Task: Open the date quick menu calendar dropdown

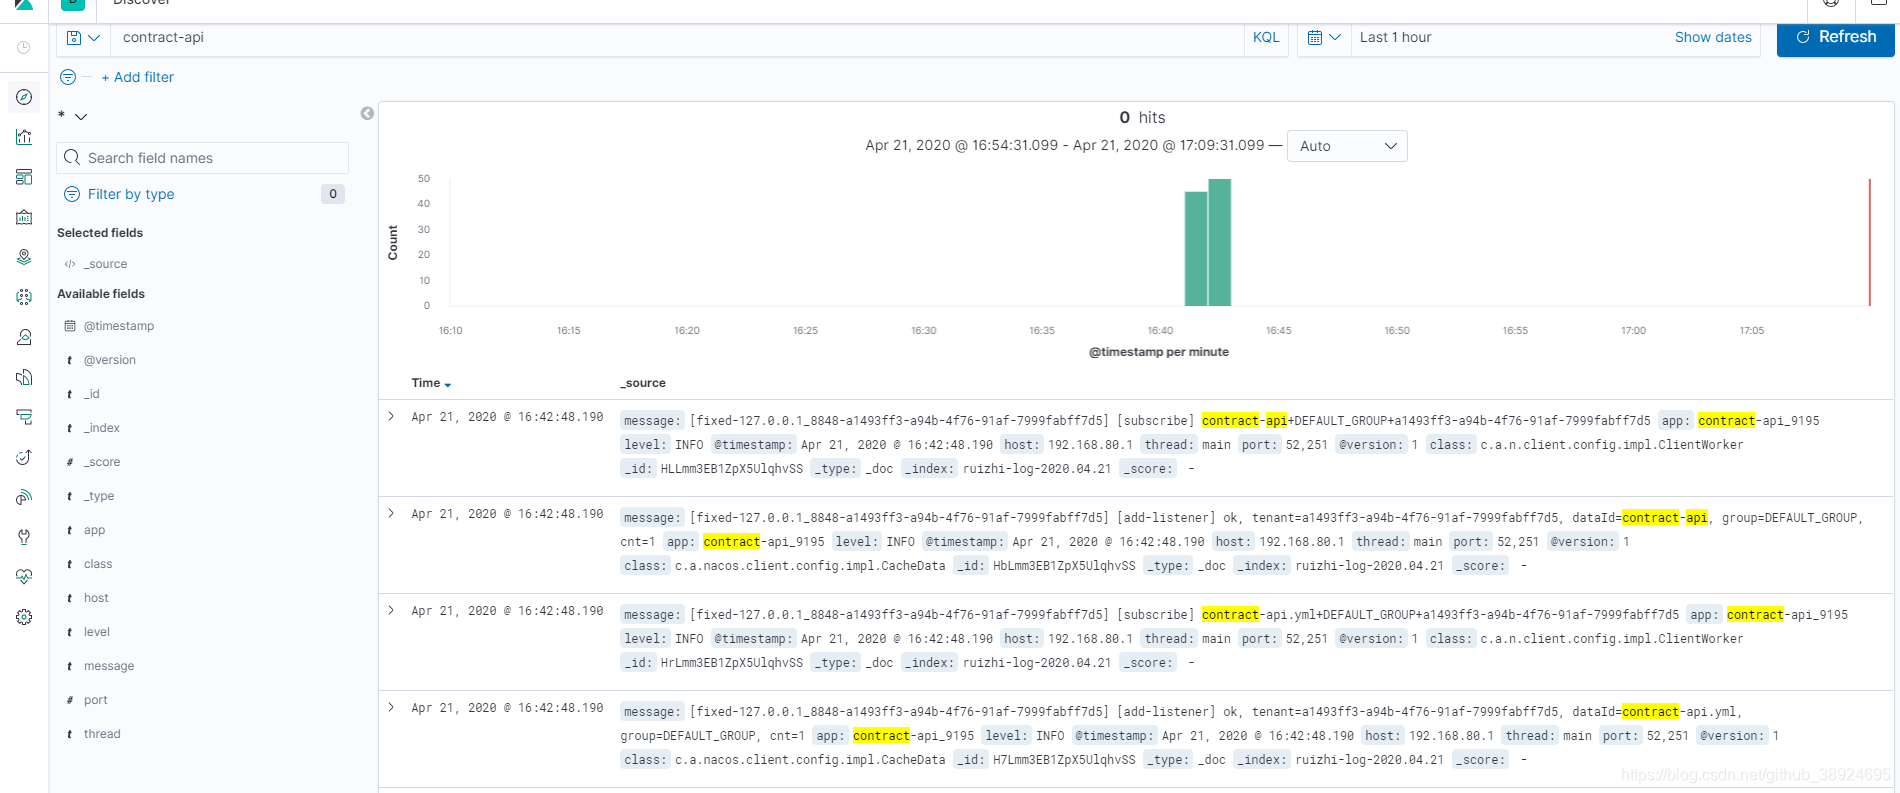Action: pos(1324,37)
